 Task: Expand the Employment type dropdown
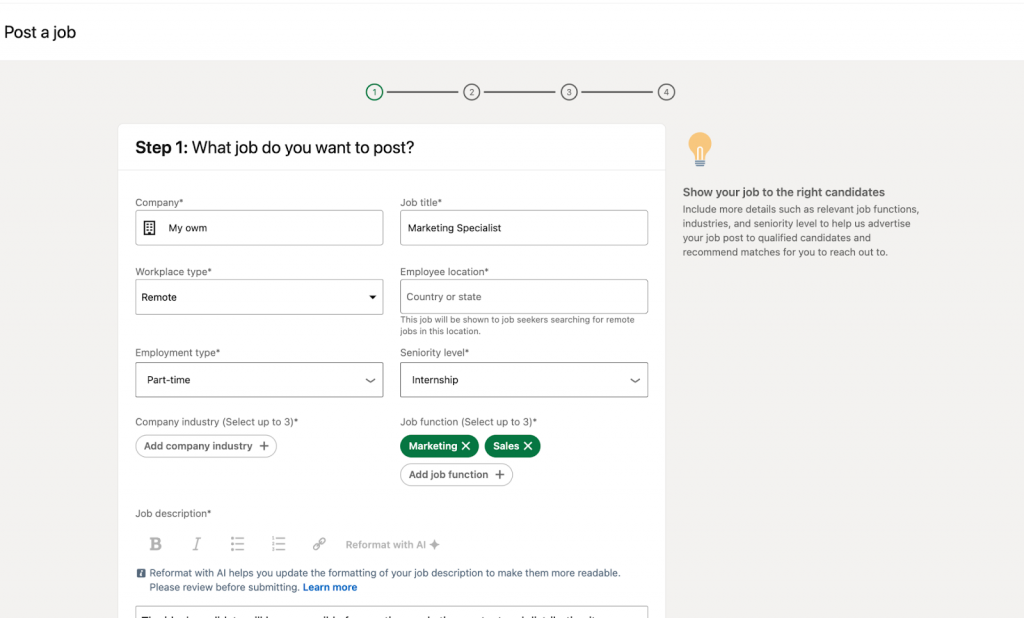point(259,380)
